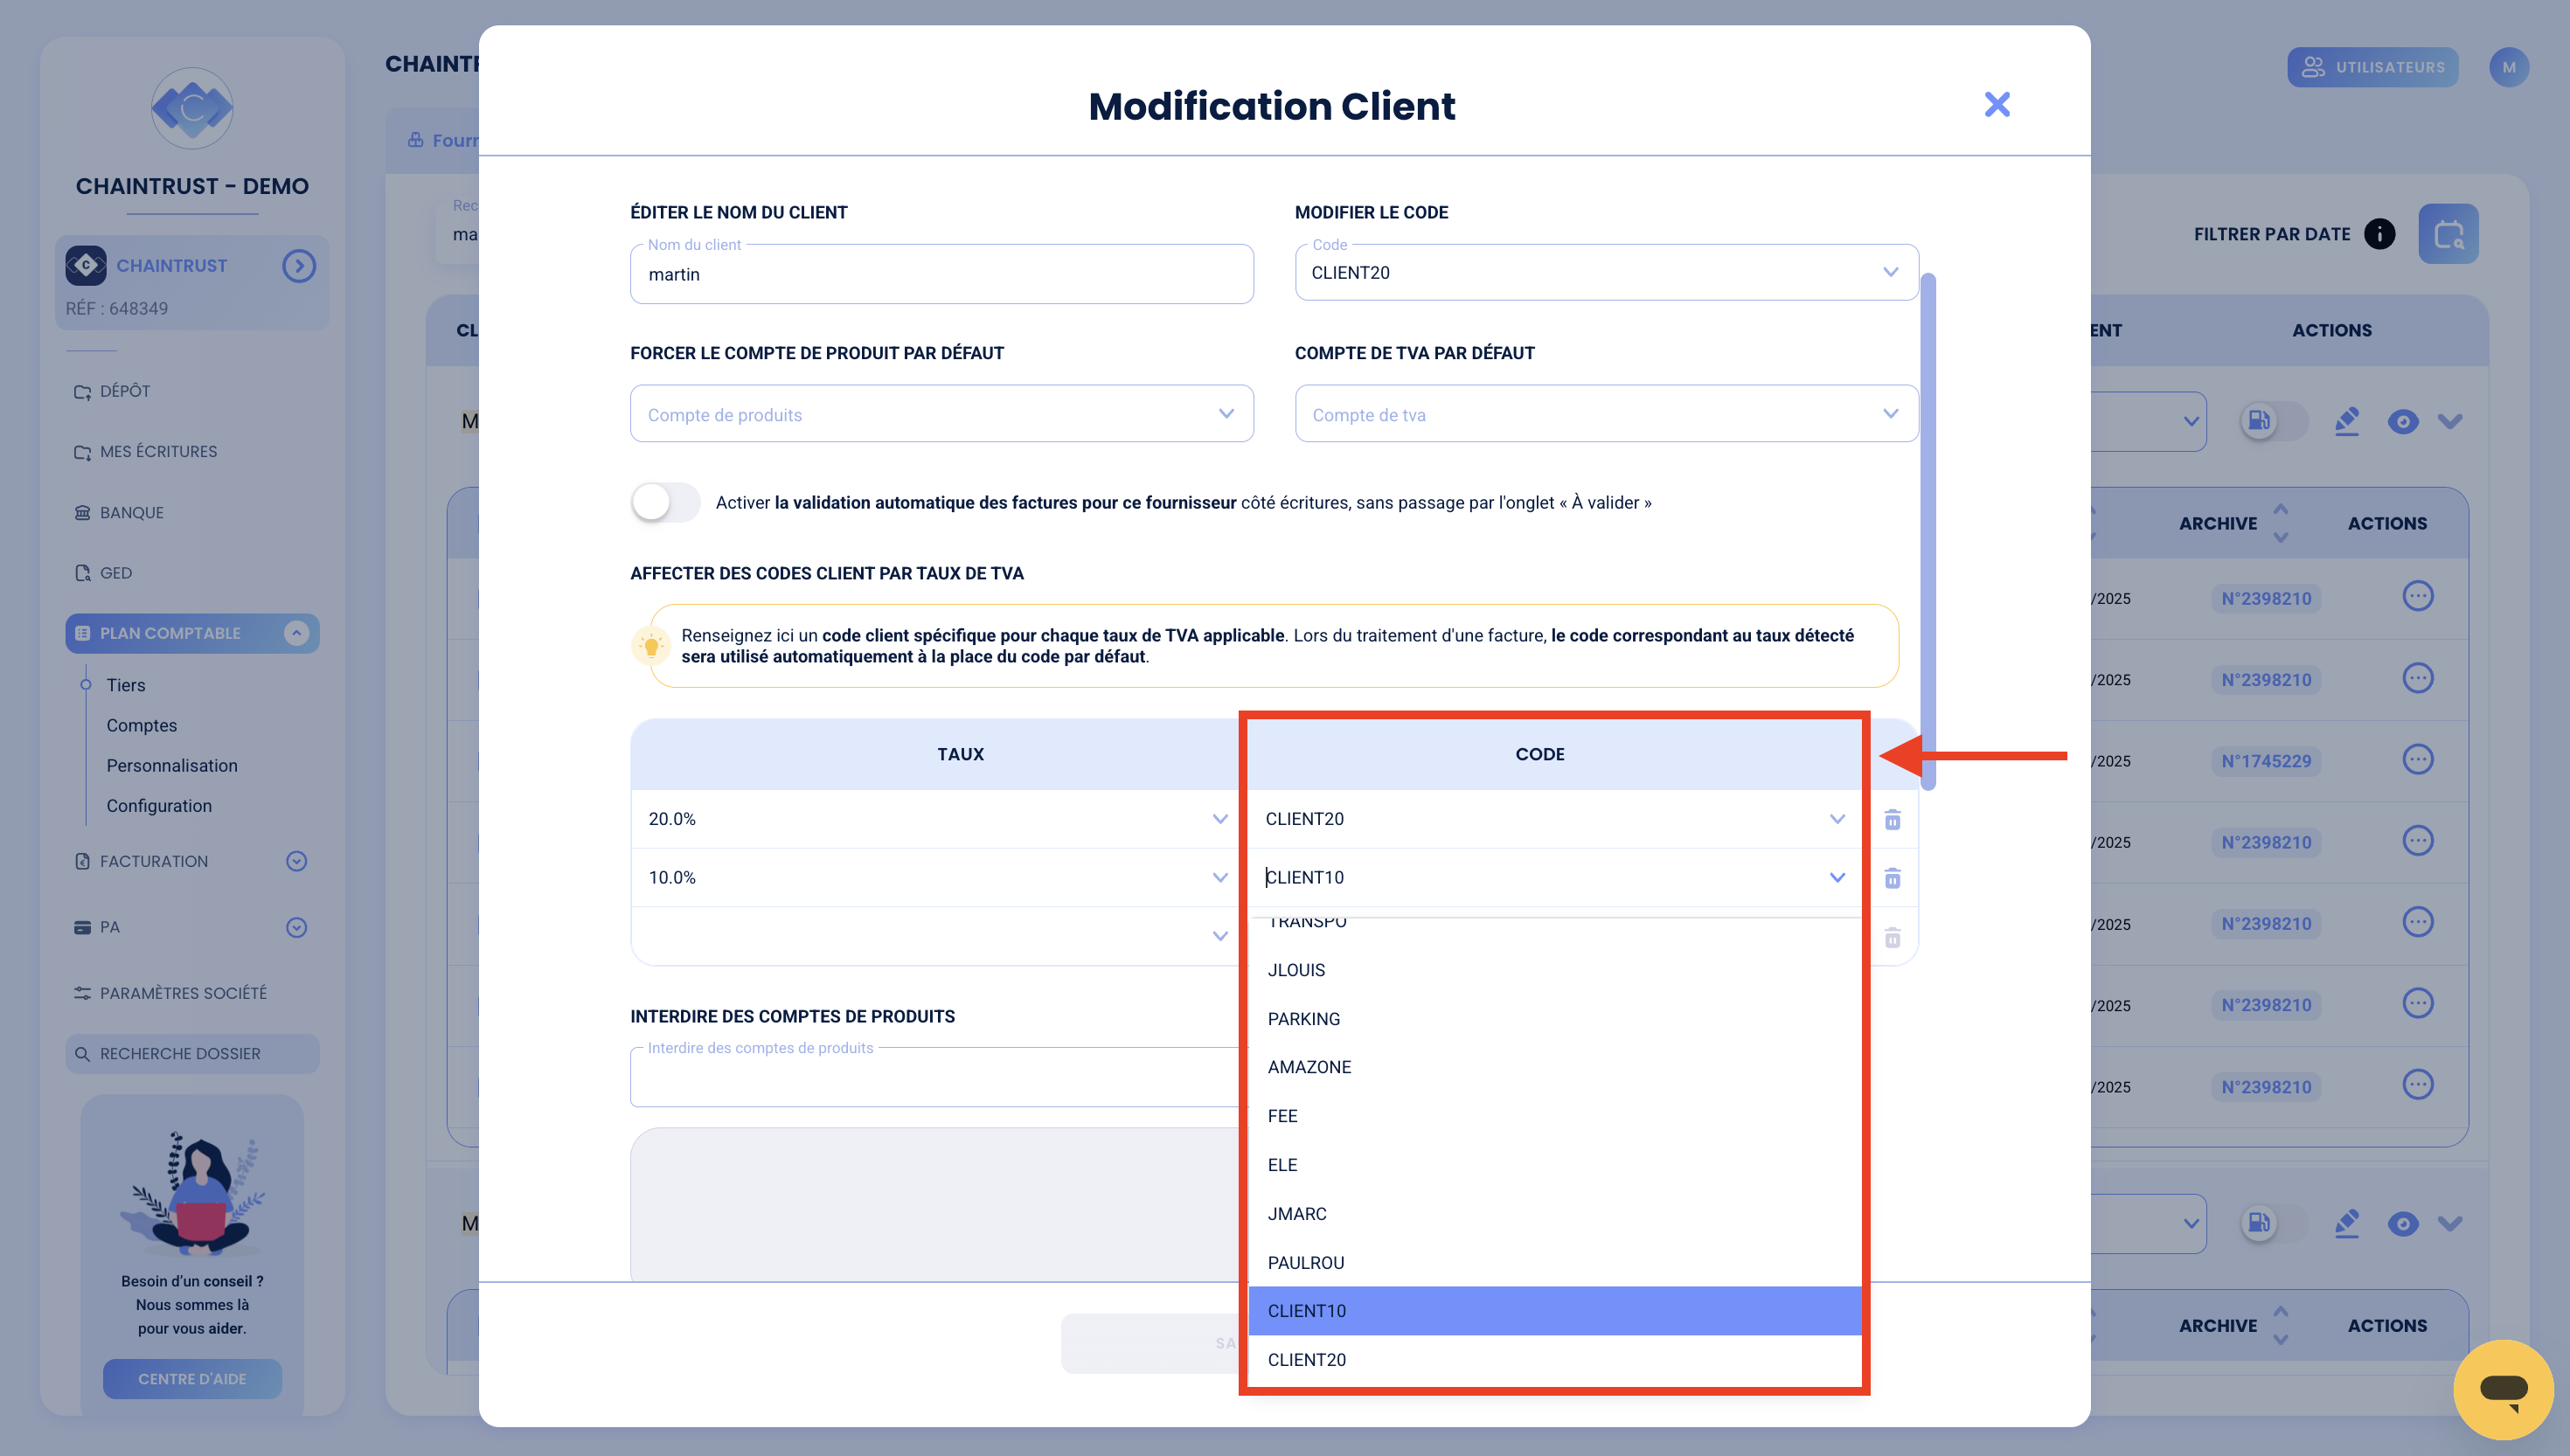This screenshot has height=1456, width=2570.
Task: Delete the 20.0% code row via trash icon
Action: (1892, 819)
